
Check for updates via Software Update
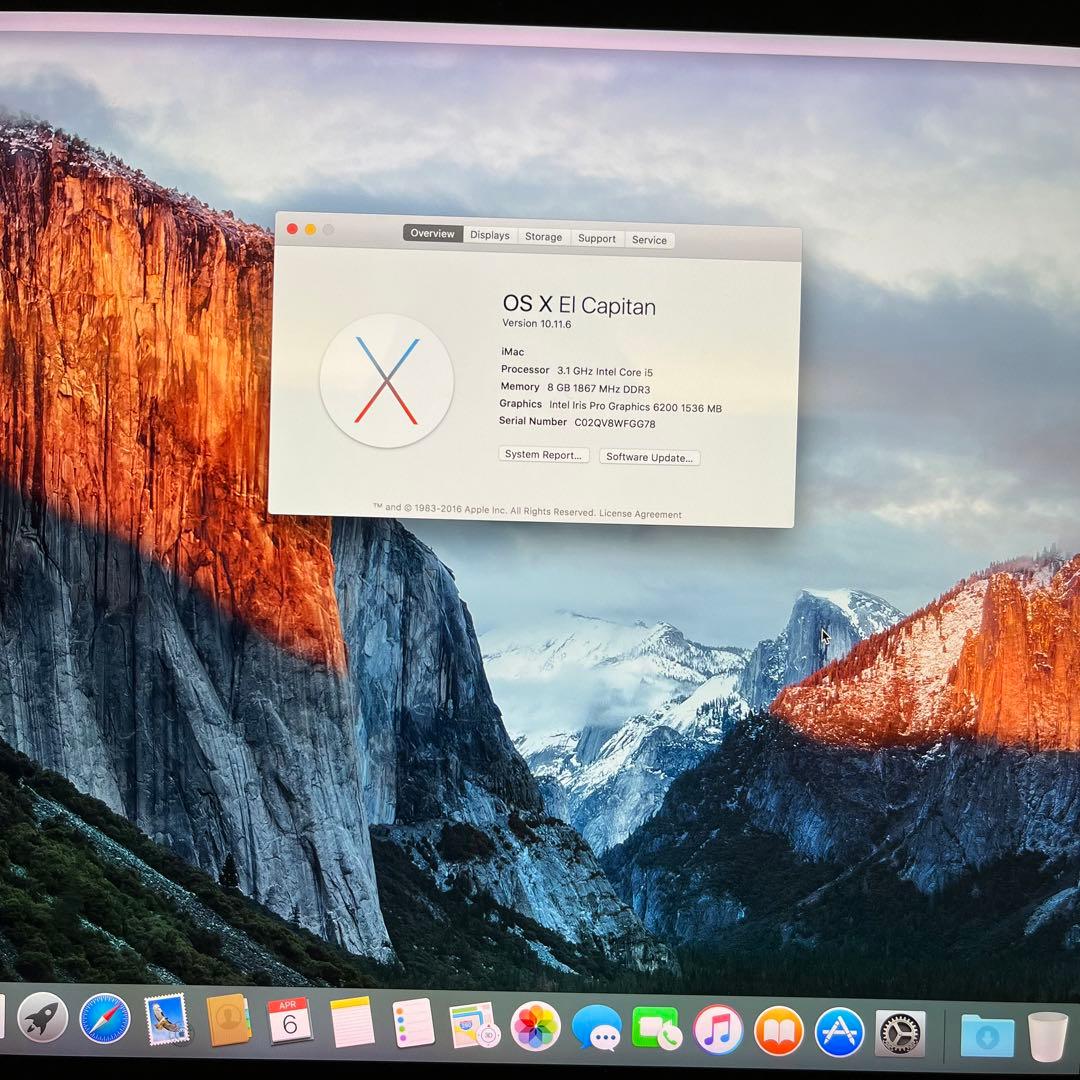click(x=649, y=457)
